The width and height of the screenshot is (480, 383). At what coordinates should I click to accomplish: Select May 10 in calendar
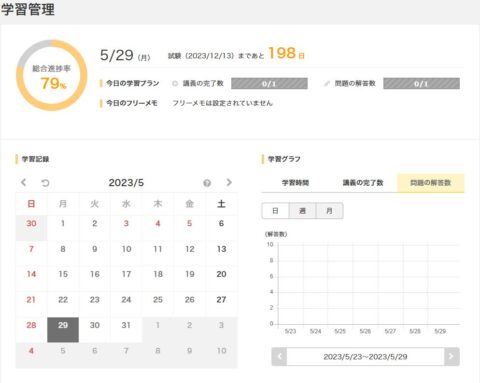[x=126, y=253]
